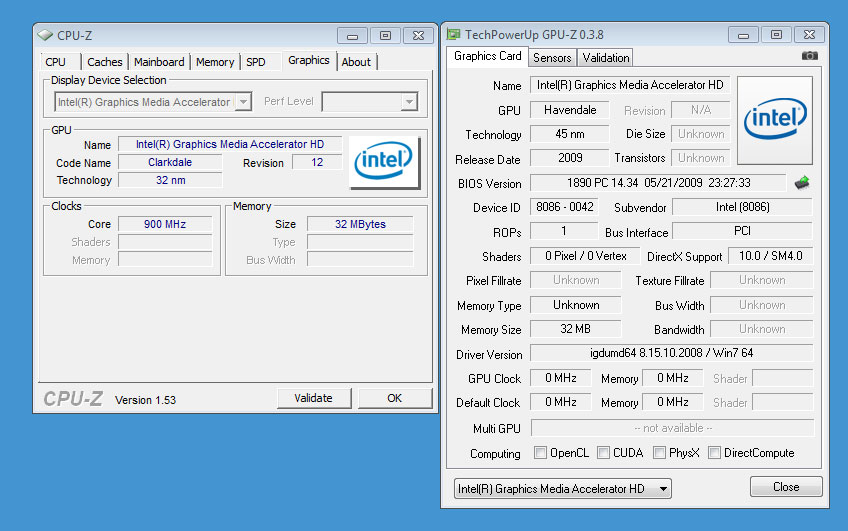Click the GPU Clock field showing 0 MHz

click(561, 378)
